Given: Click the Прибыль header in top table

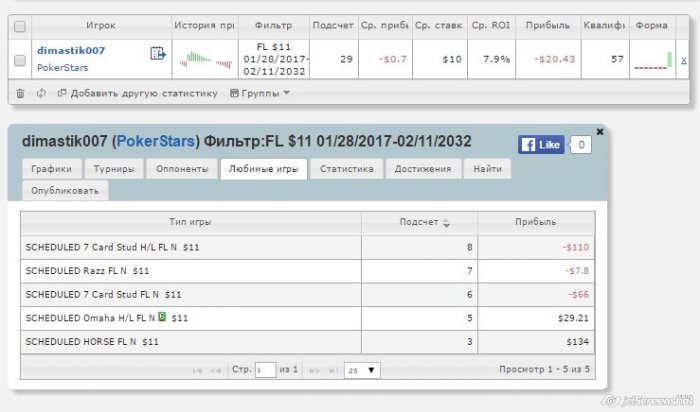Looking at the screenshot, I should (548, 26).
